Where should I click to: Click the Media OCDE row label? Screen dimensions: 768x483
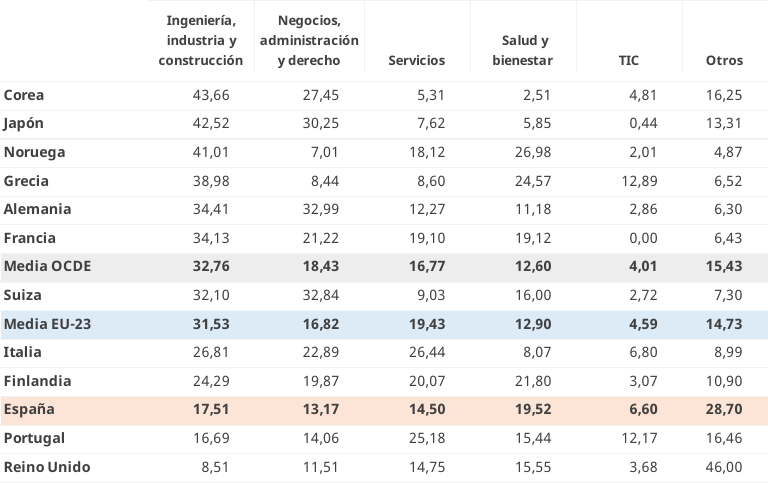click(47, 266)
